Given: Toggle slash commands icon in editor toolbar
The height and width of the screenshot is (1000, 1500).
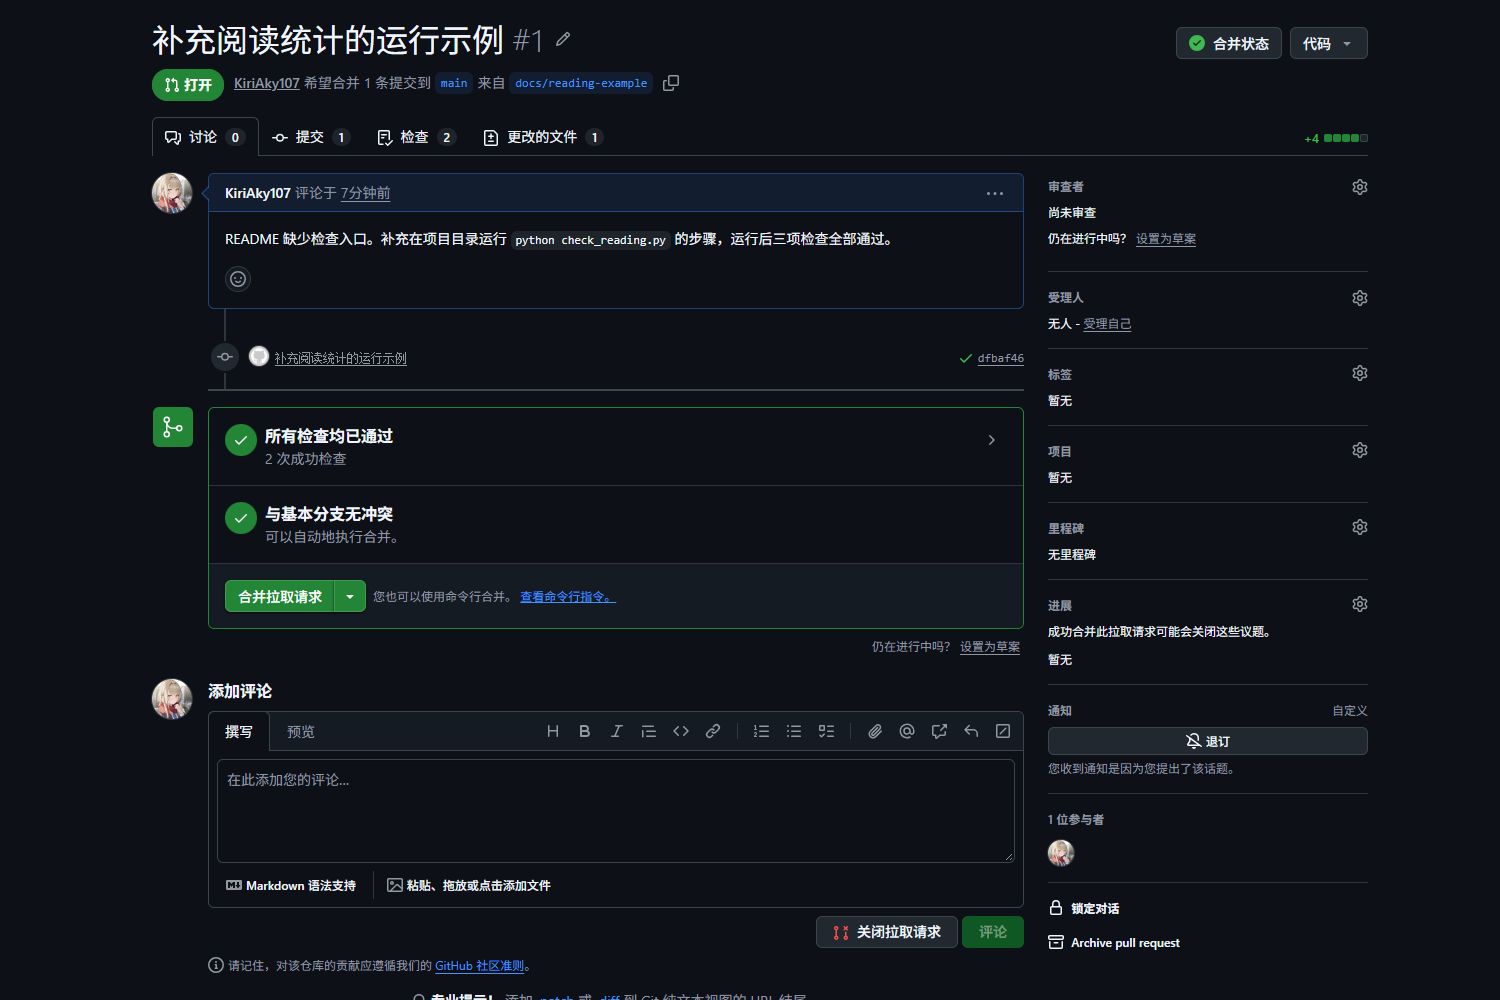Looking at the screenshot, I should pos(1003,731).
